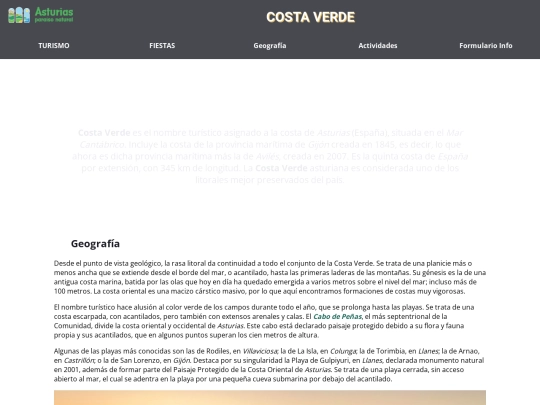The width and height of the screenshot is (540, 405).
Task: Click the sunset image below the text
Action: 270,397
